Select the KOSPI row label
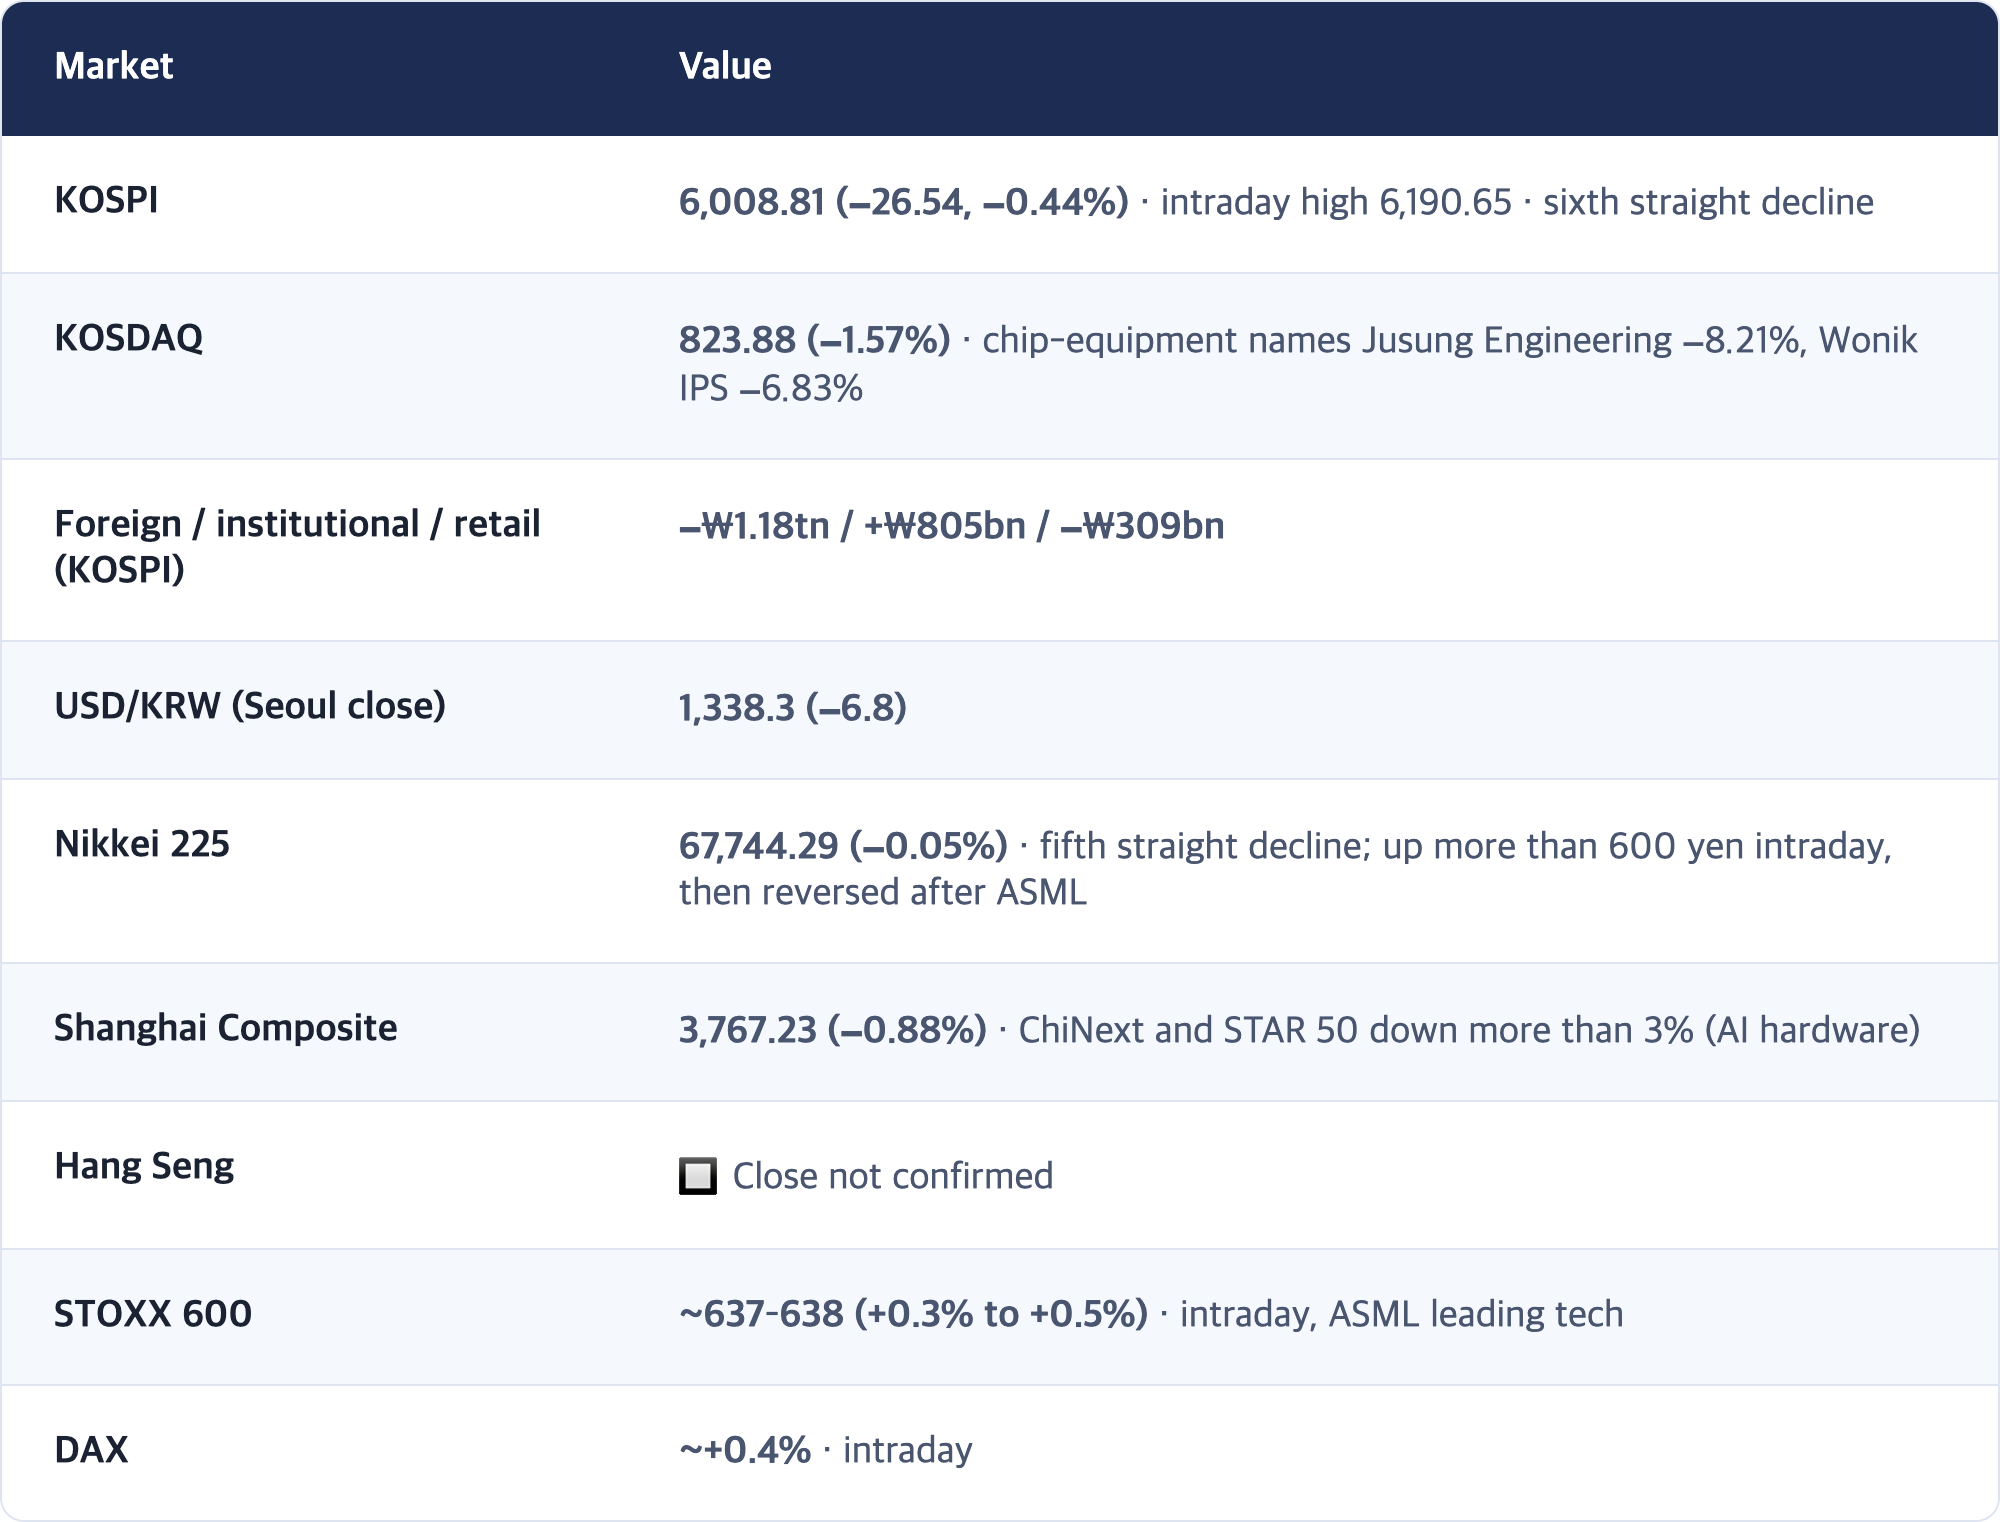This screenshot has height=1522, width=2000. 106,200
